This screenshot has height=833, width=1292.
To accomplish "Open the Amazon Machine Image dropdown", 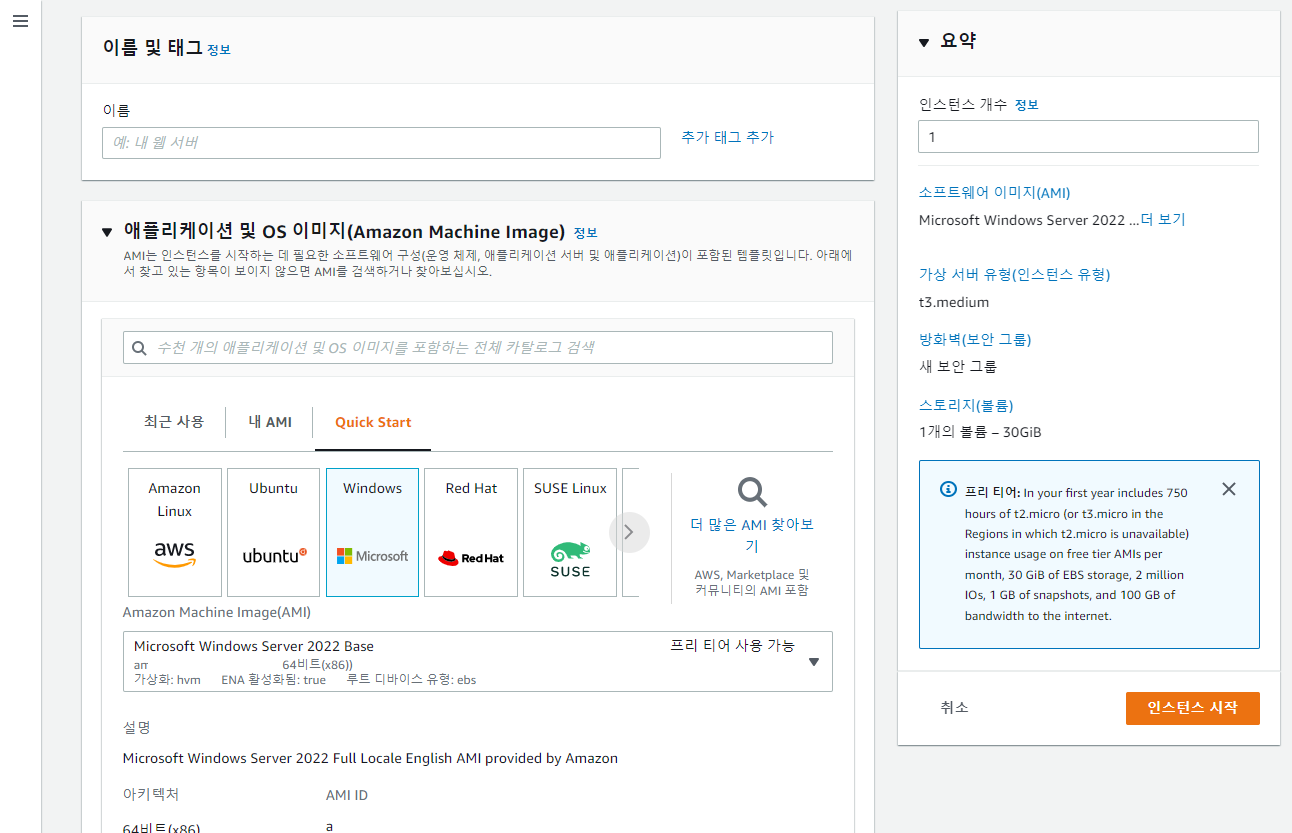I will 477,661.
